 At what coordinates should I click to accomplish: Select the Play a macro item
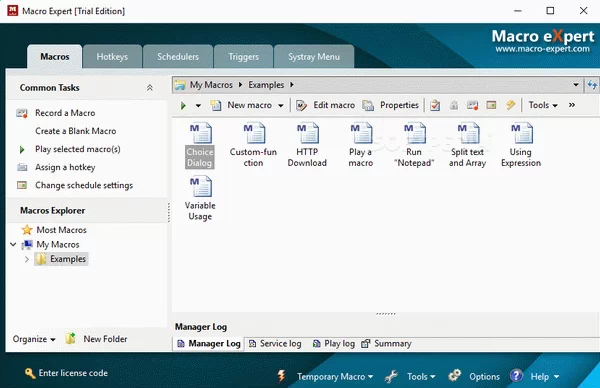click(360, 145)
